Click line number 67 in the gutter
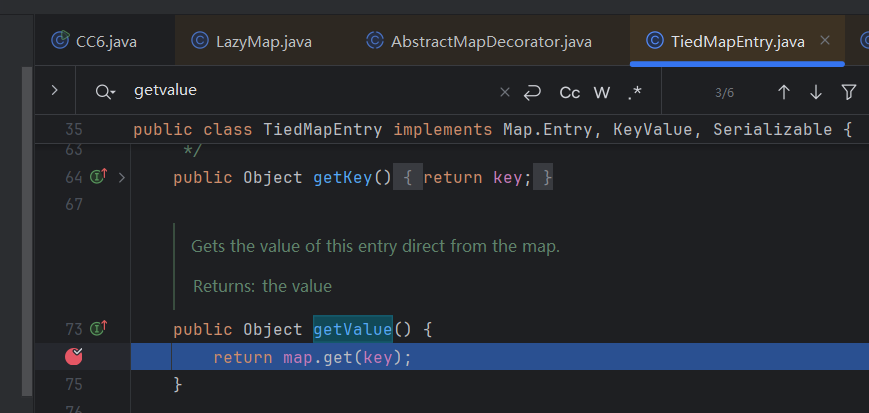 74,205
